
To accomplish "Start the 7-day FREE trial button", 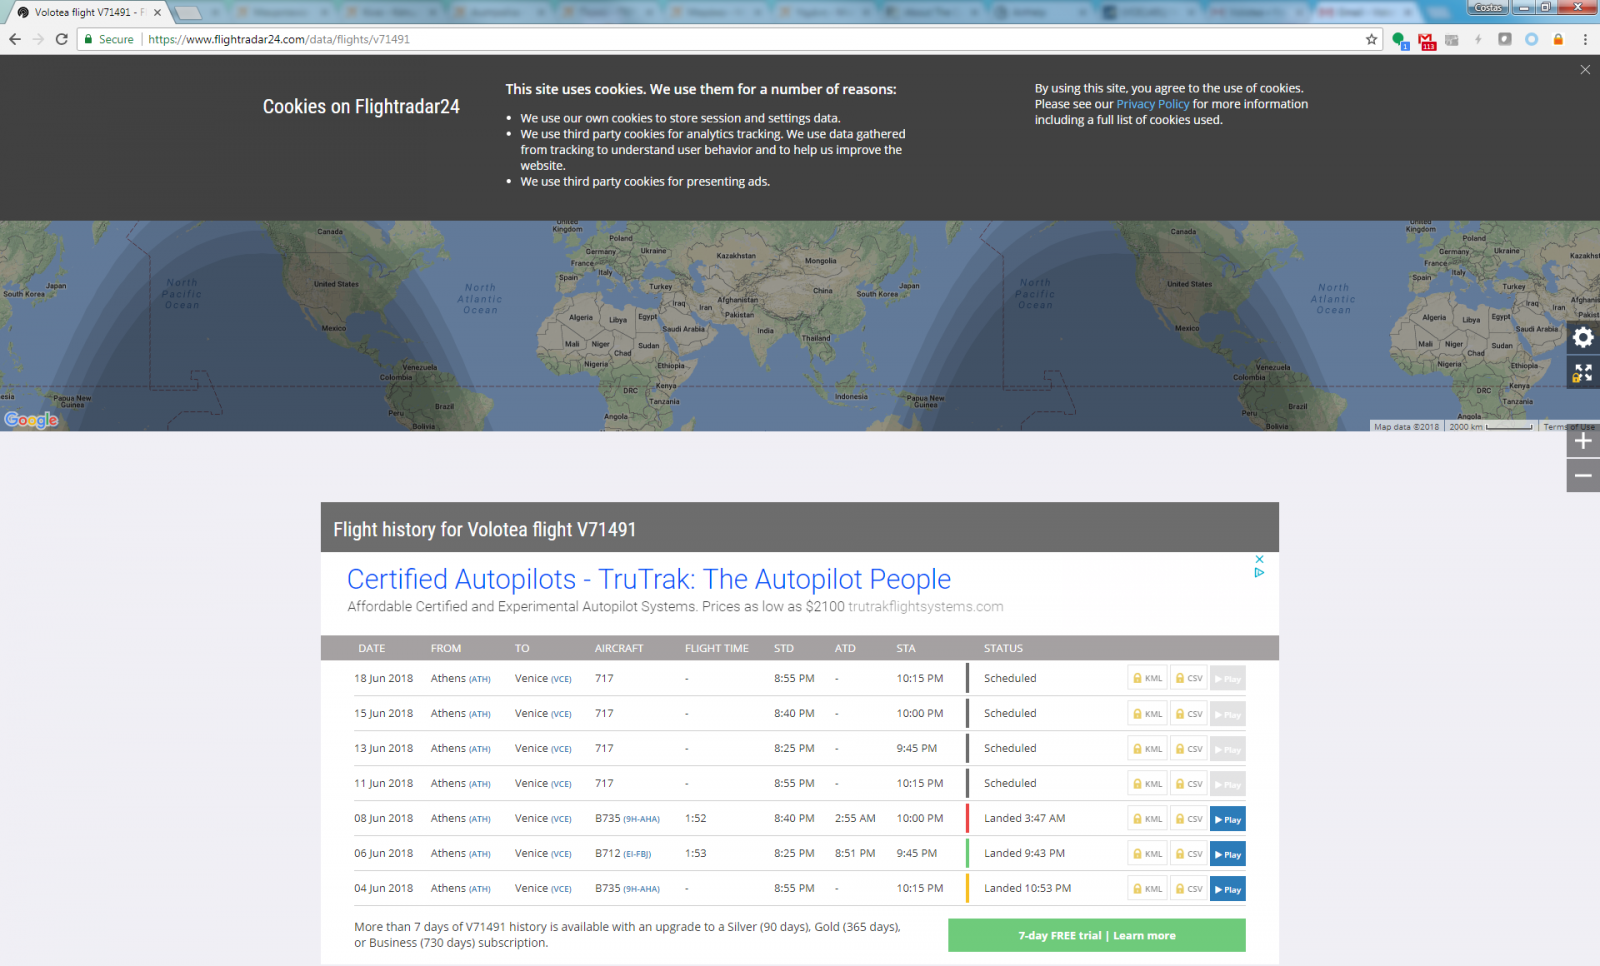I will [1097, 935].
